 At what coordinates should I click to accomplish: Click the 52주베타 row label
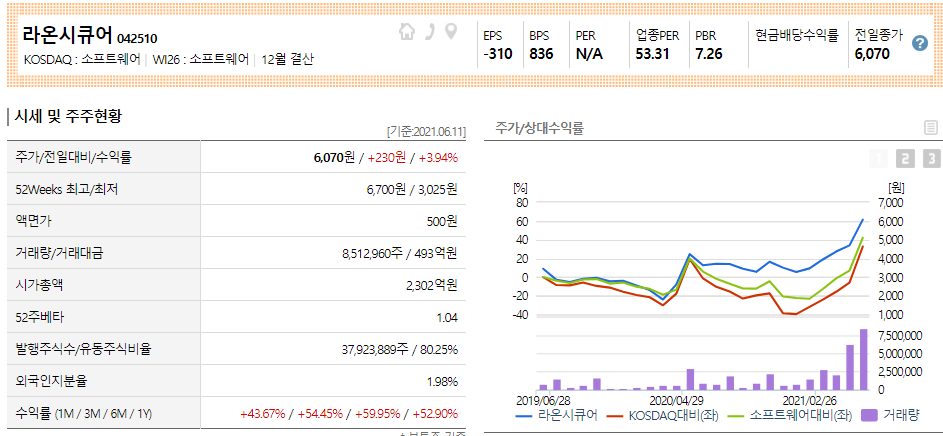click(39, 317)
